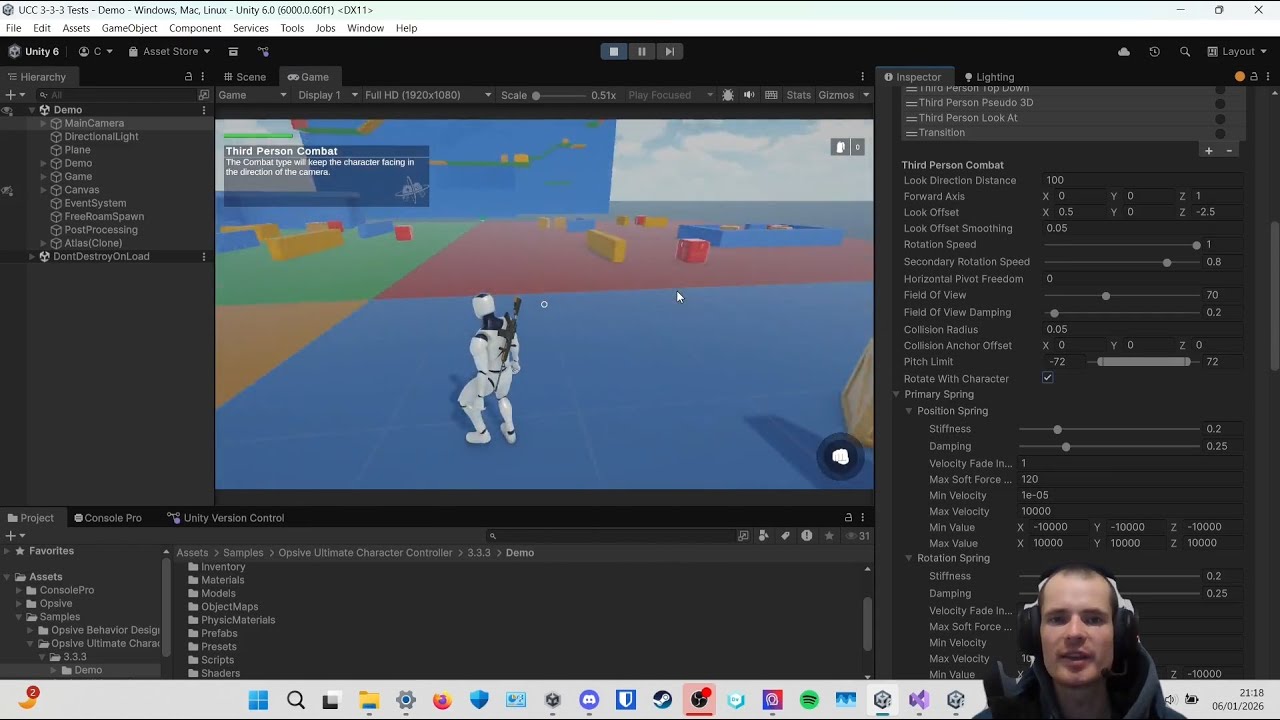Click the search magnifier in top toolbar
The image size is (1280, 720).
pyautogui.click(x=1185, y=51)
